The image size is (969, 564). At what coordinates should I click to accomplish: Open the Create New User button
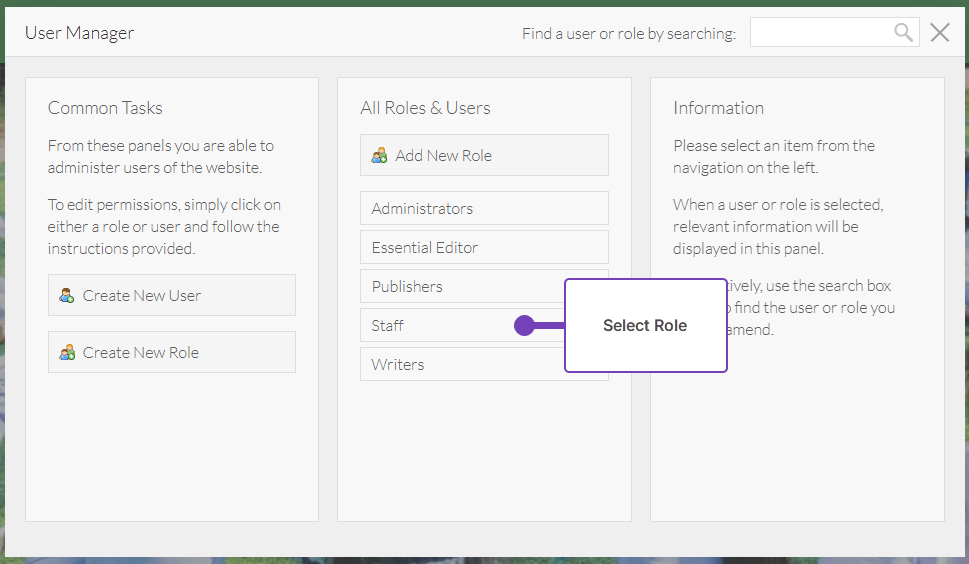(x=171, y=295)
